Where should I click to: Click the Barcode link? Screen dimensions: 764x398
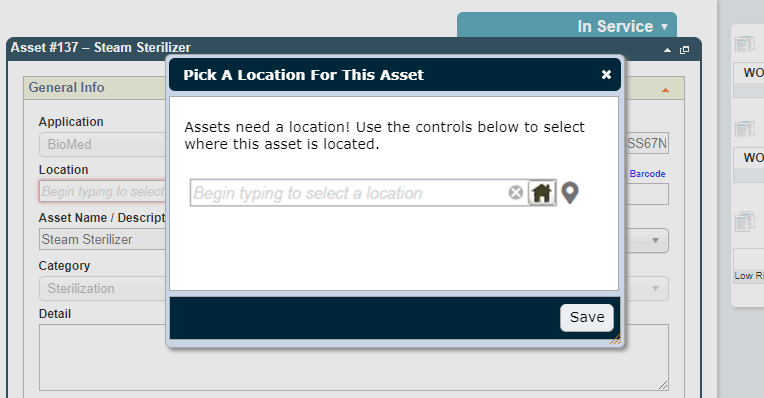tap(647, 173)
